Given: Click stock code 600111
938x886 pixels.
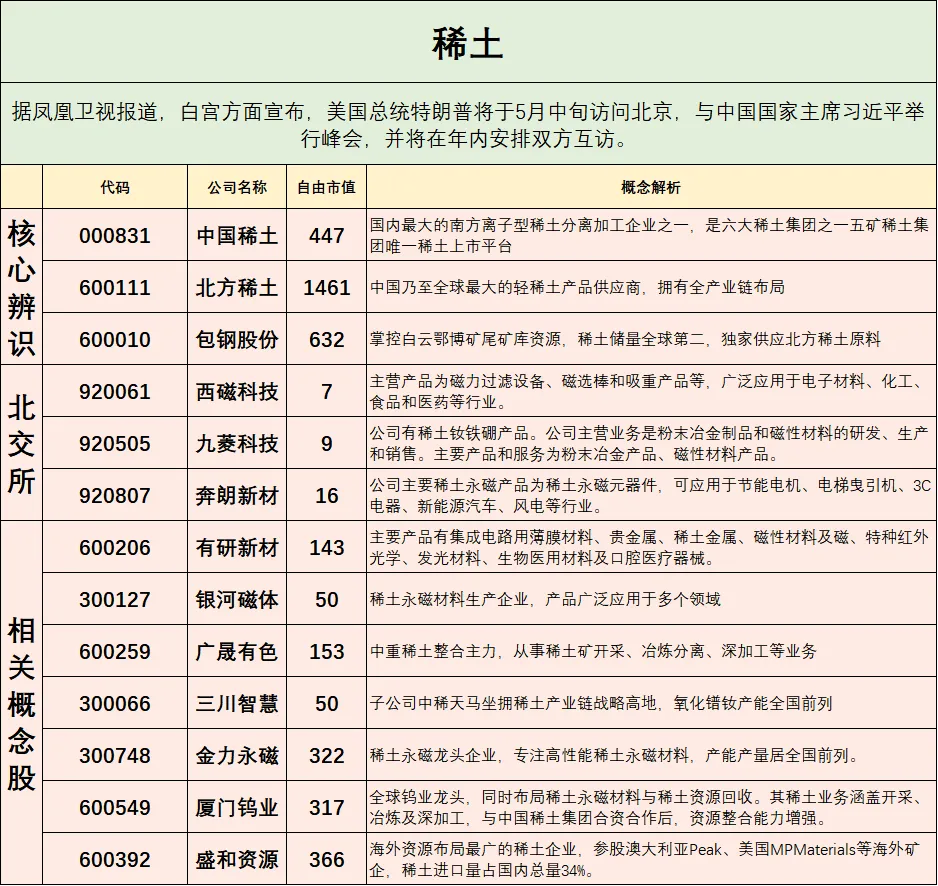Looking at the screenshot, I should (x=115, y=288).
